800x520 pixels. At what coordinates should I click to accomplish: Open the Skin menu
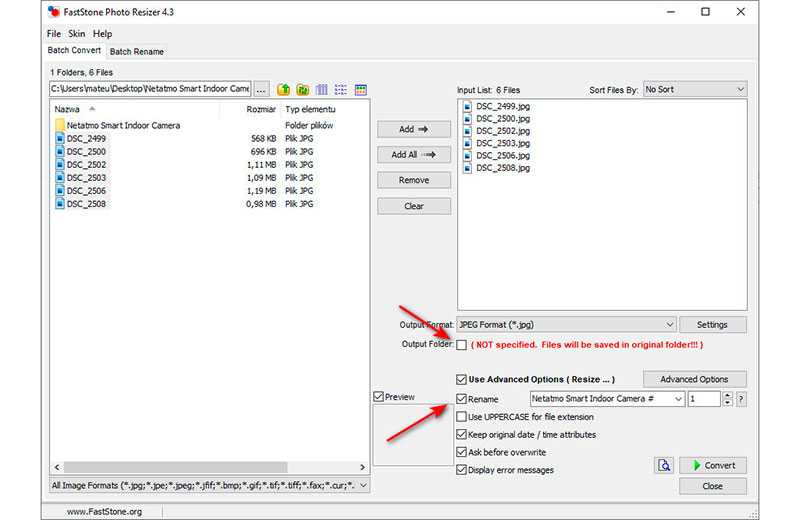coord(76,34)
